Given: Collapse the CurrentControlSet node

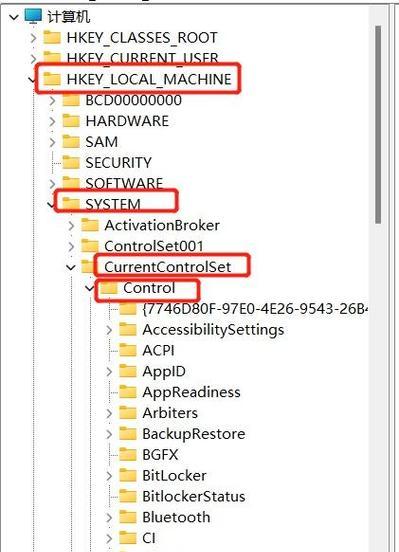Looking at the screenshot, I should 71,268.
